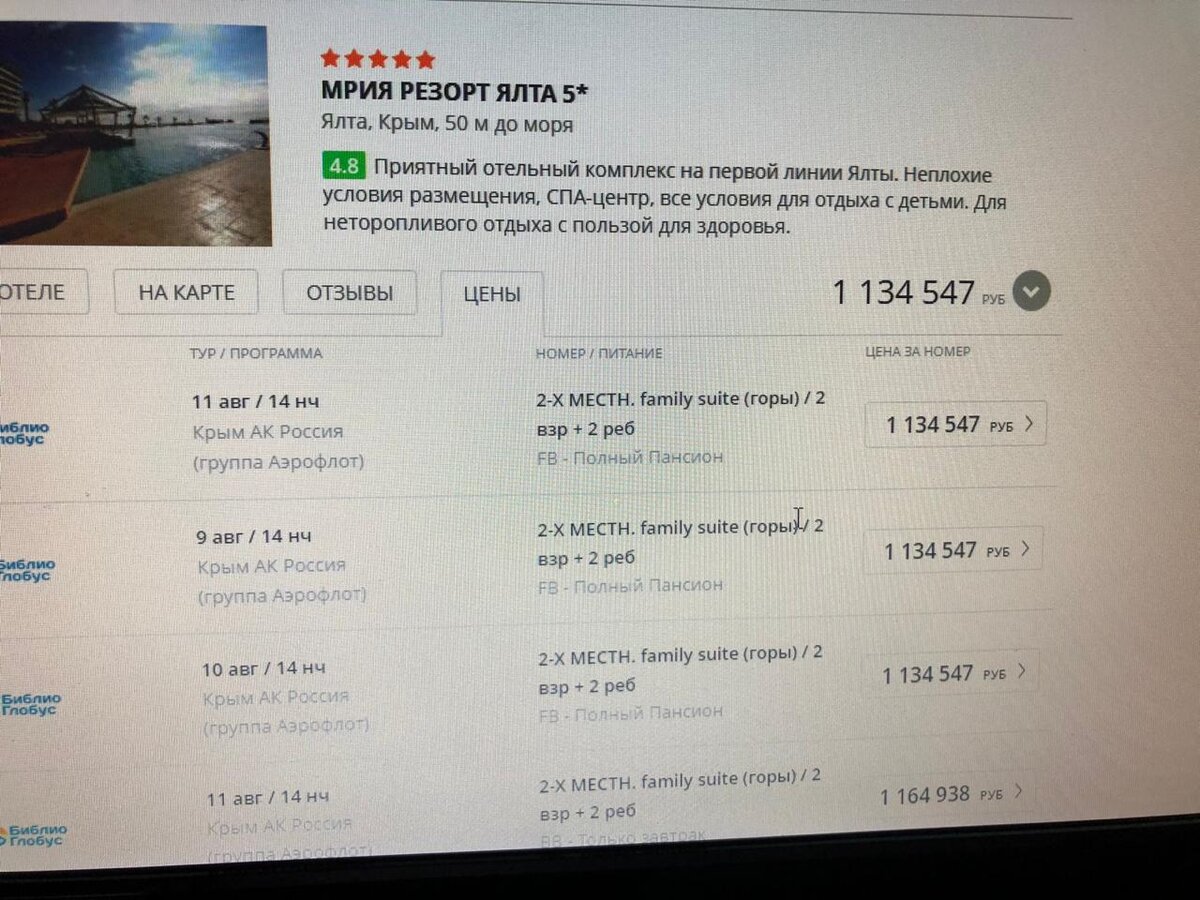
Task: Open the МРИЯ РЕЗОРТ ЯЛТА 5* title
Action: [x=455, y=92]
